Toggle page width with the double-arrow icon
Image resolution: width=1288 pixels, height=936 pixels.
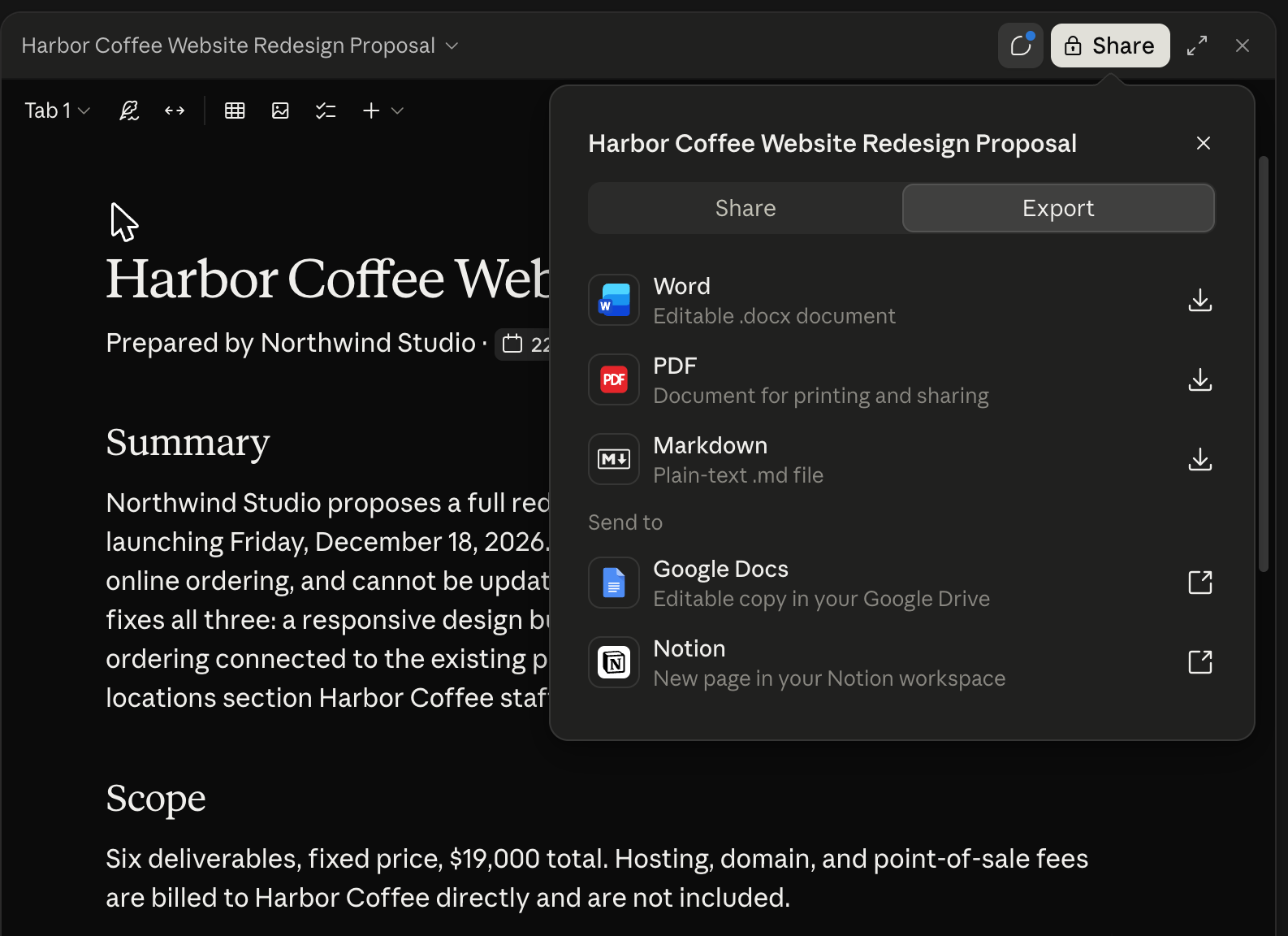(175, 111)
